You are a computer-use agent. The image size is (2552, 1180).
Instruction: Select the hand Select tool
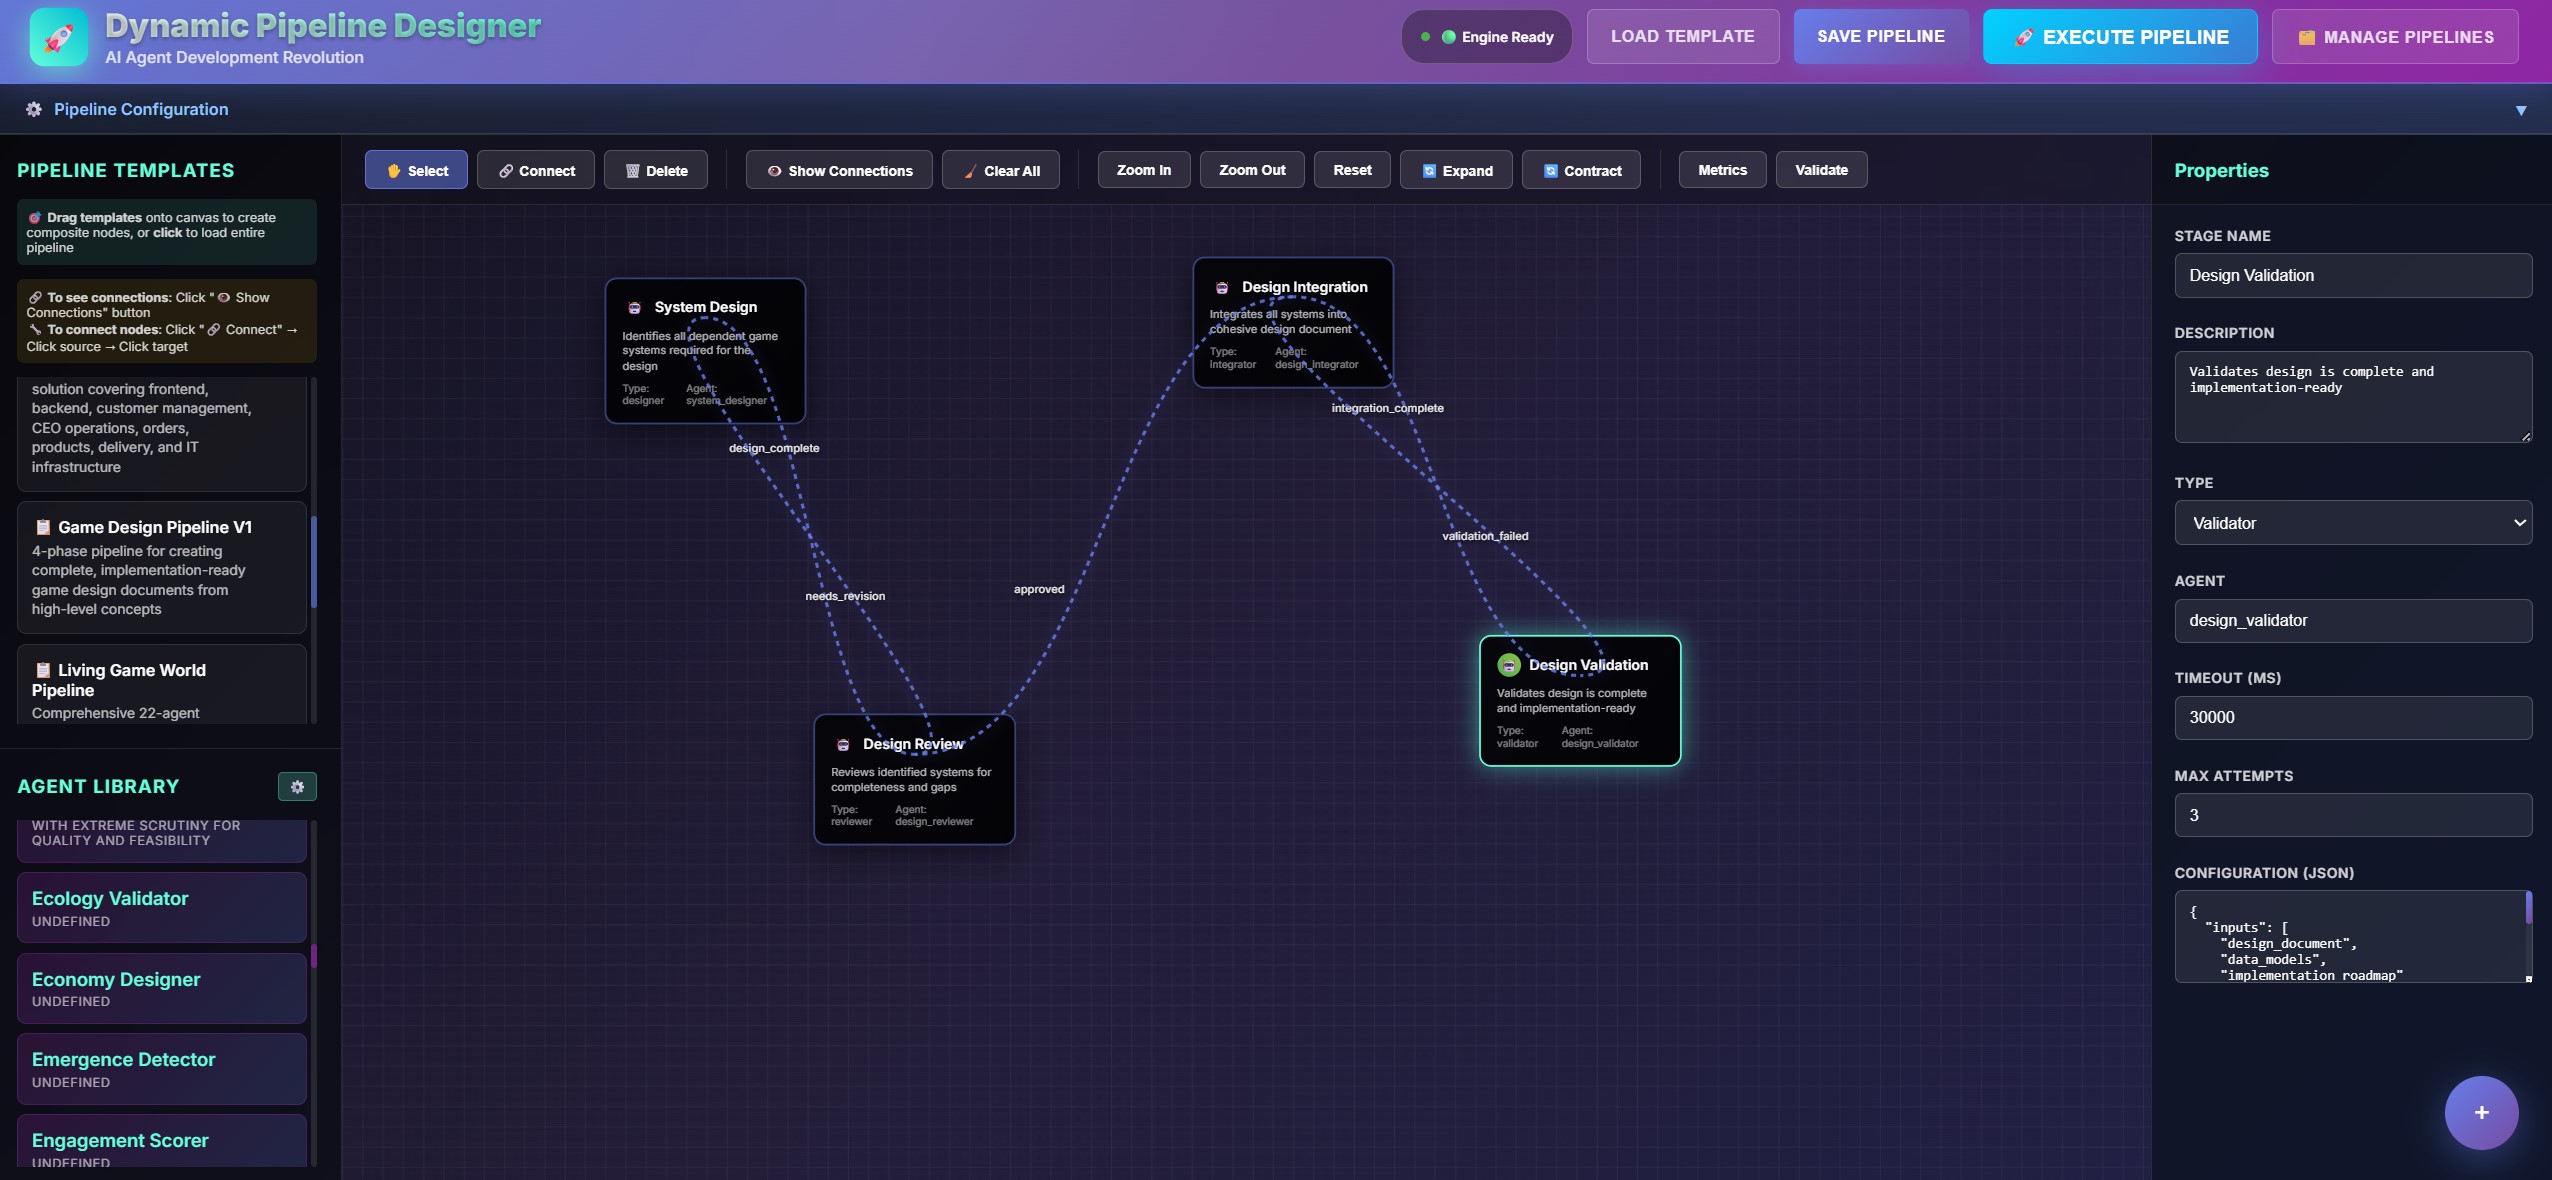(x=416, y=169)
